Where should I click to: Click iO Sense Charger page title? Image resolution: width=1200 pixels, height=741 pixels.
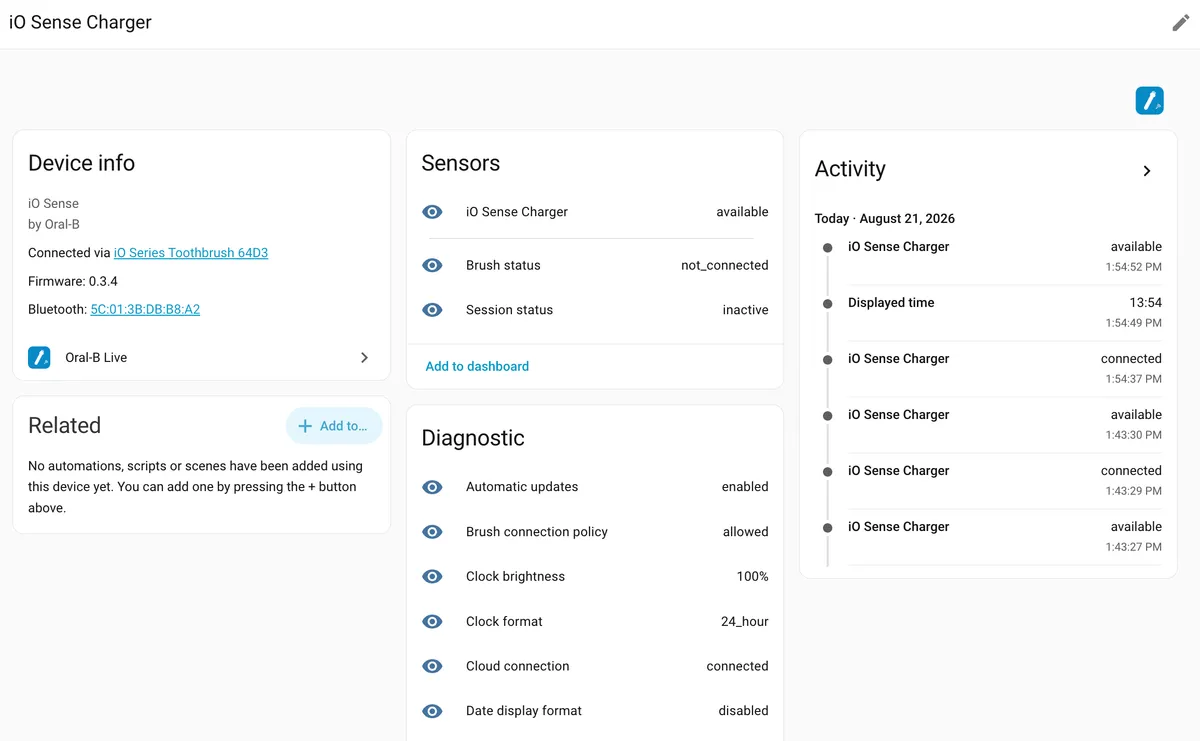click(80, 22)
